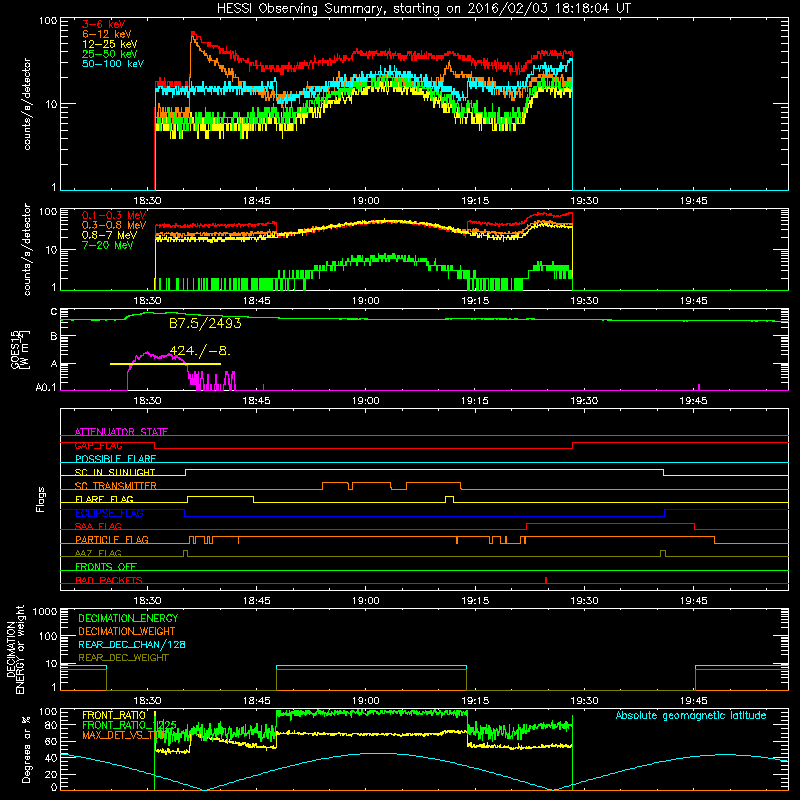Click the HESSI Observing Summary title
Image resolution: width=800 pixels, height=800 pixels.
423,9
